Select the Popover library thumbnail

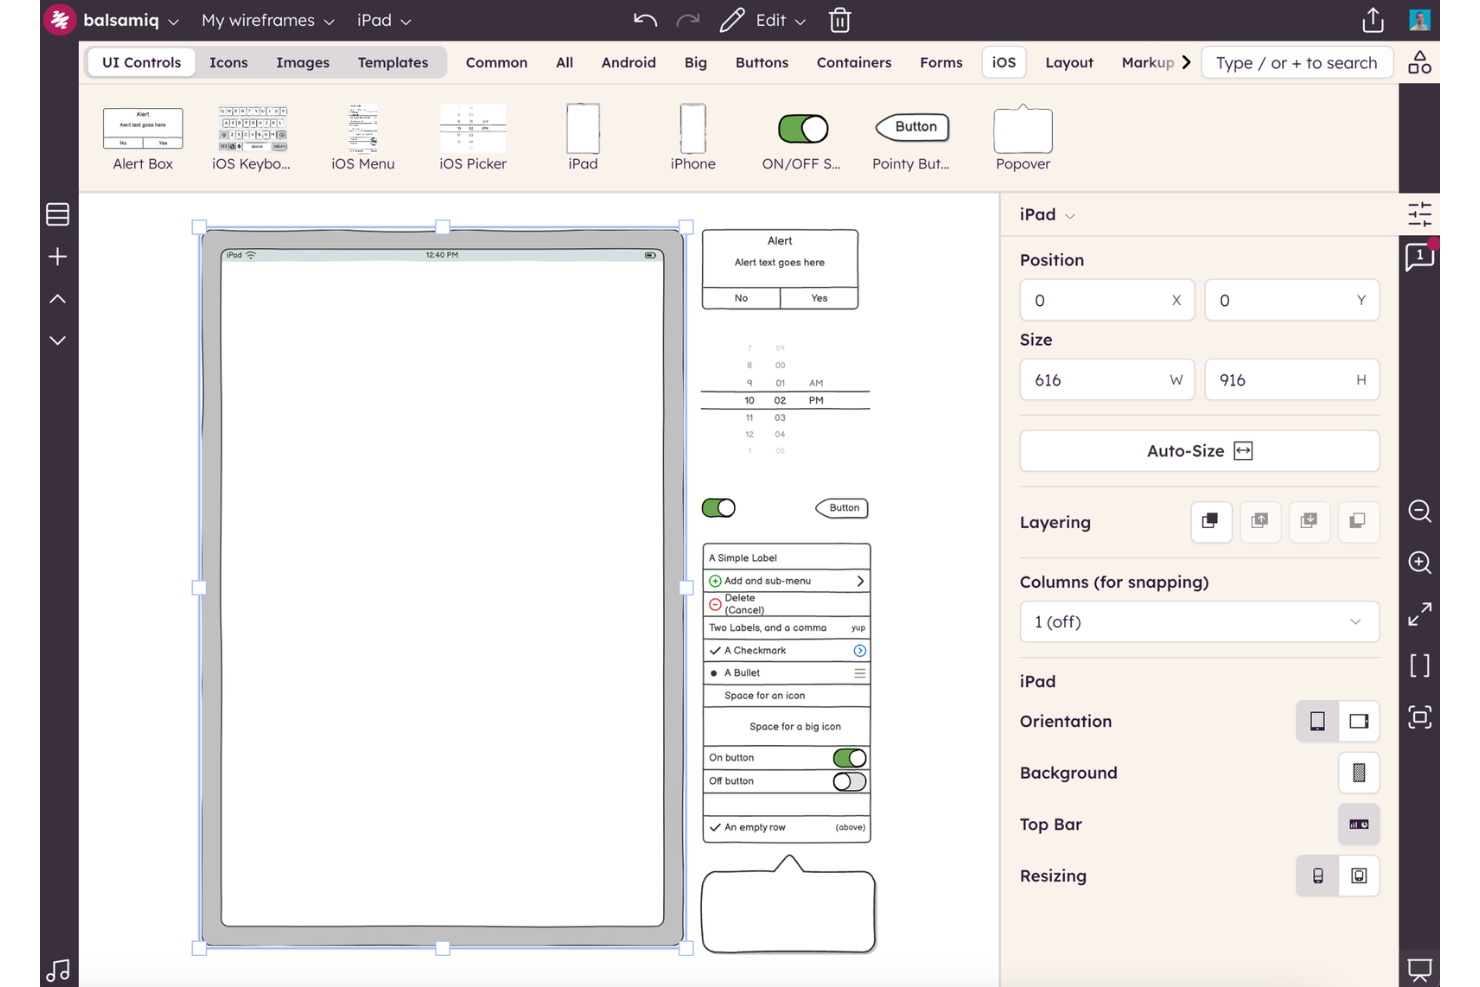(1023, 138)
